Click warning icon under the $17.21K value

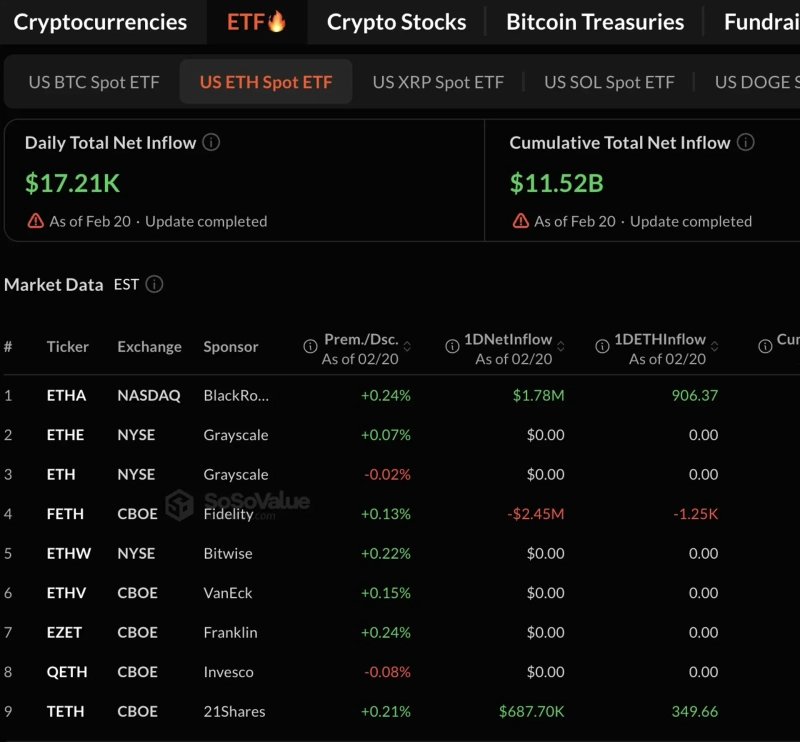(36, 221)
